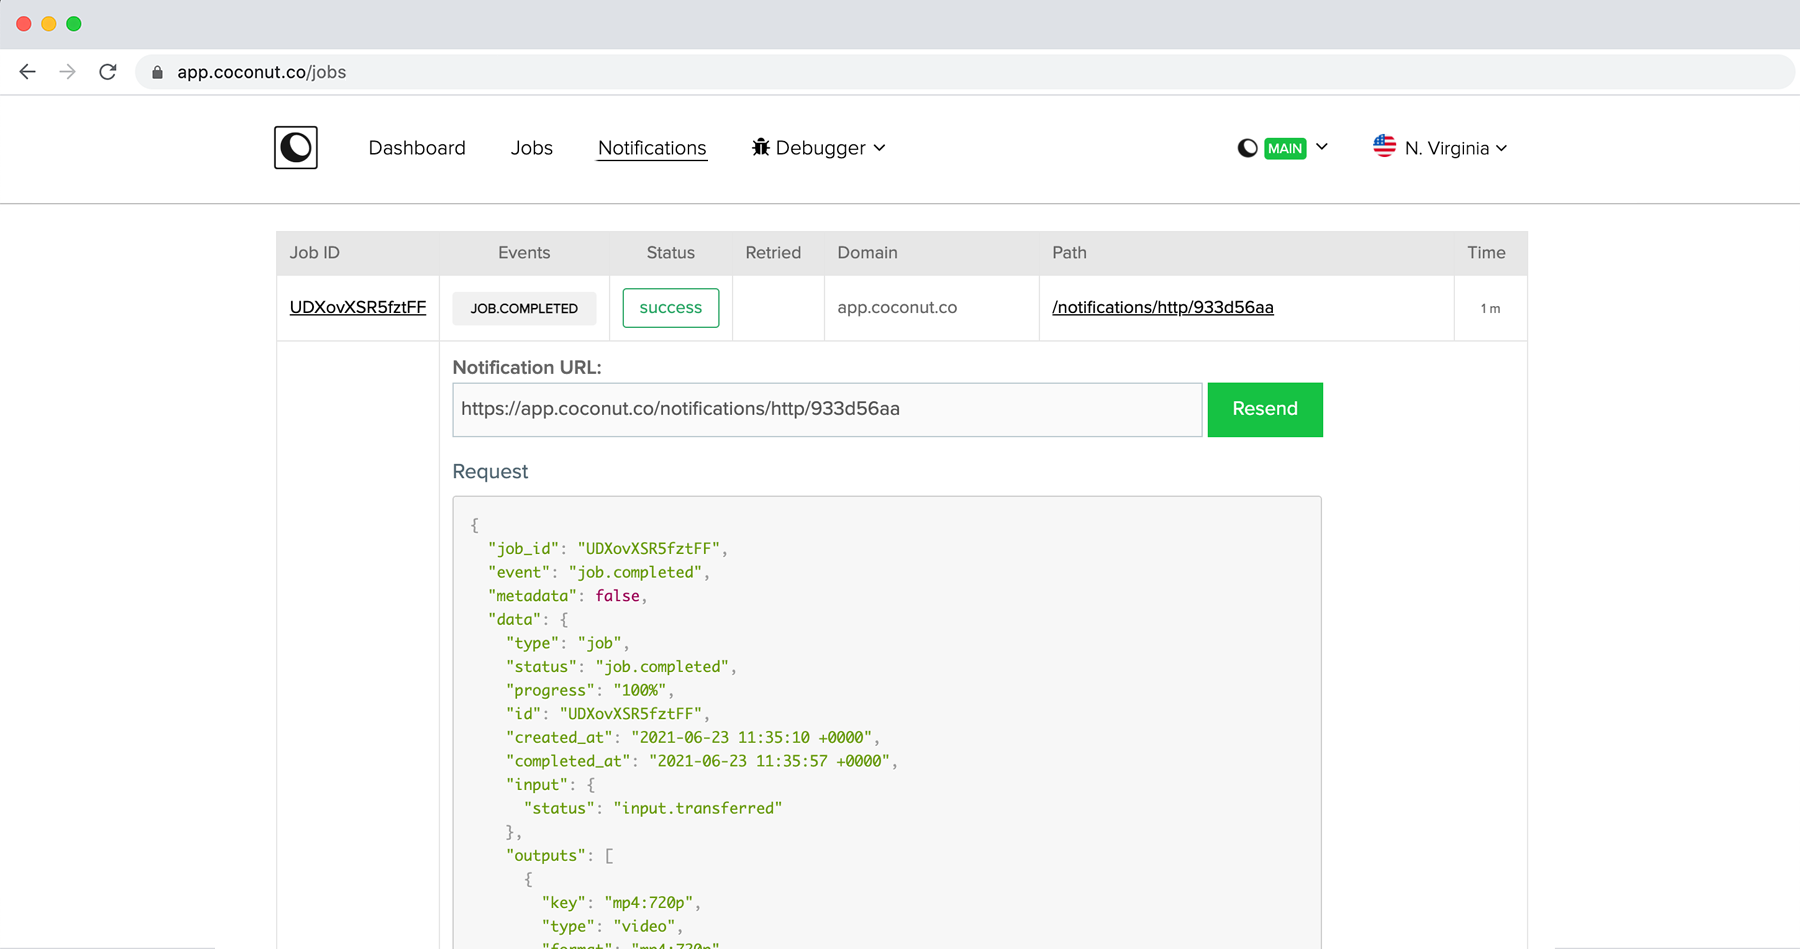This screenshot has height=949, width=1800.
Task: Click the Coconut logo
Action: [x=295, y=147]
